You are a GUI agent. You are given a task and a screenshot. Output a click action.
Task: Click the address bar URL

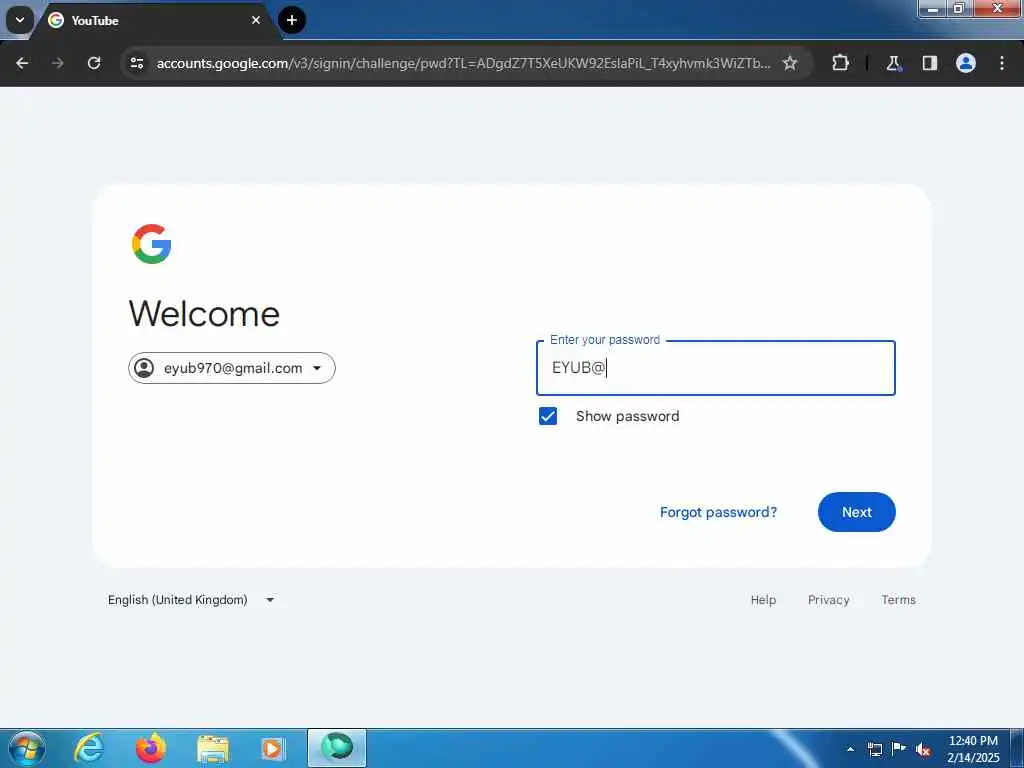[463, 63]
